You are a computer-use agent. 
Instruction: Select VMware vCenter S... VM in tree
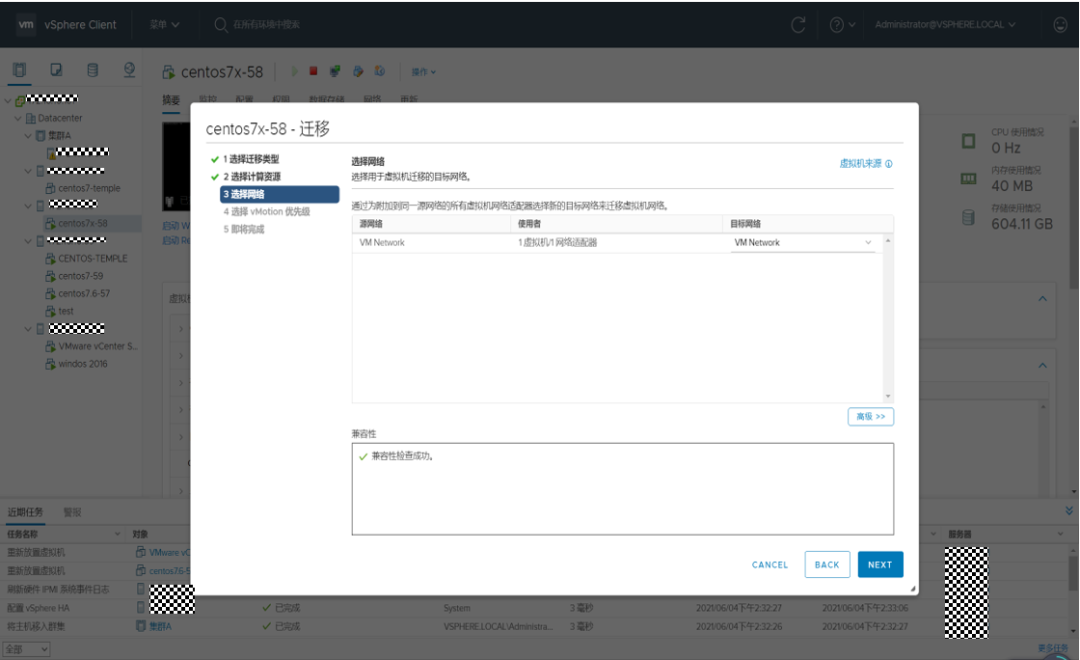pos(97,347)
